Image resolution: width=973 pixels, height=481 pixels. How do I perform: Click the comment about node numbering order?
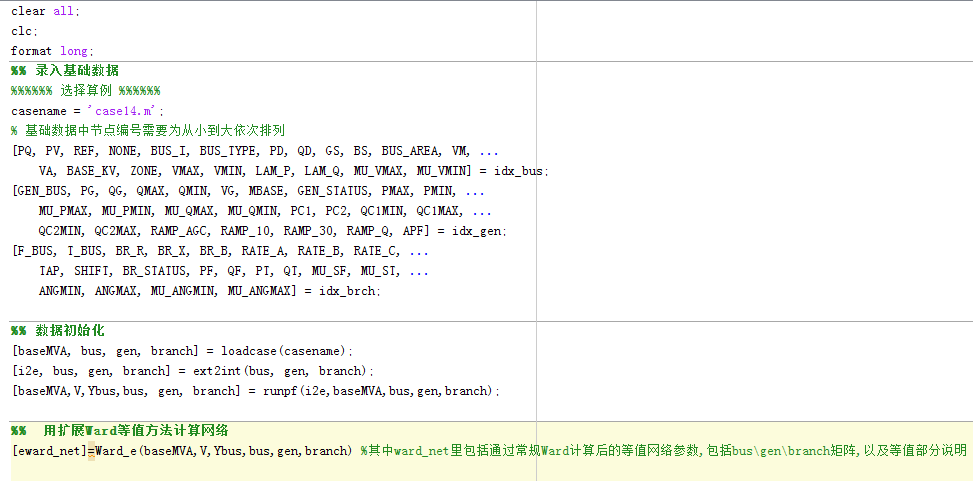[148, 131]
